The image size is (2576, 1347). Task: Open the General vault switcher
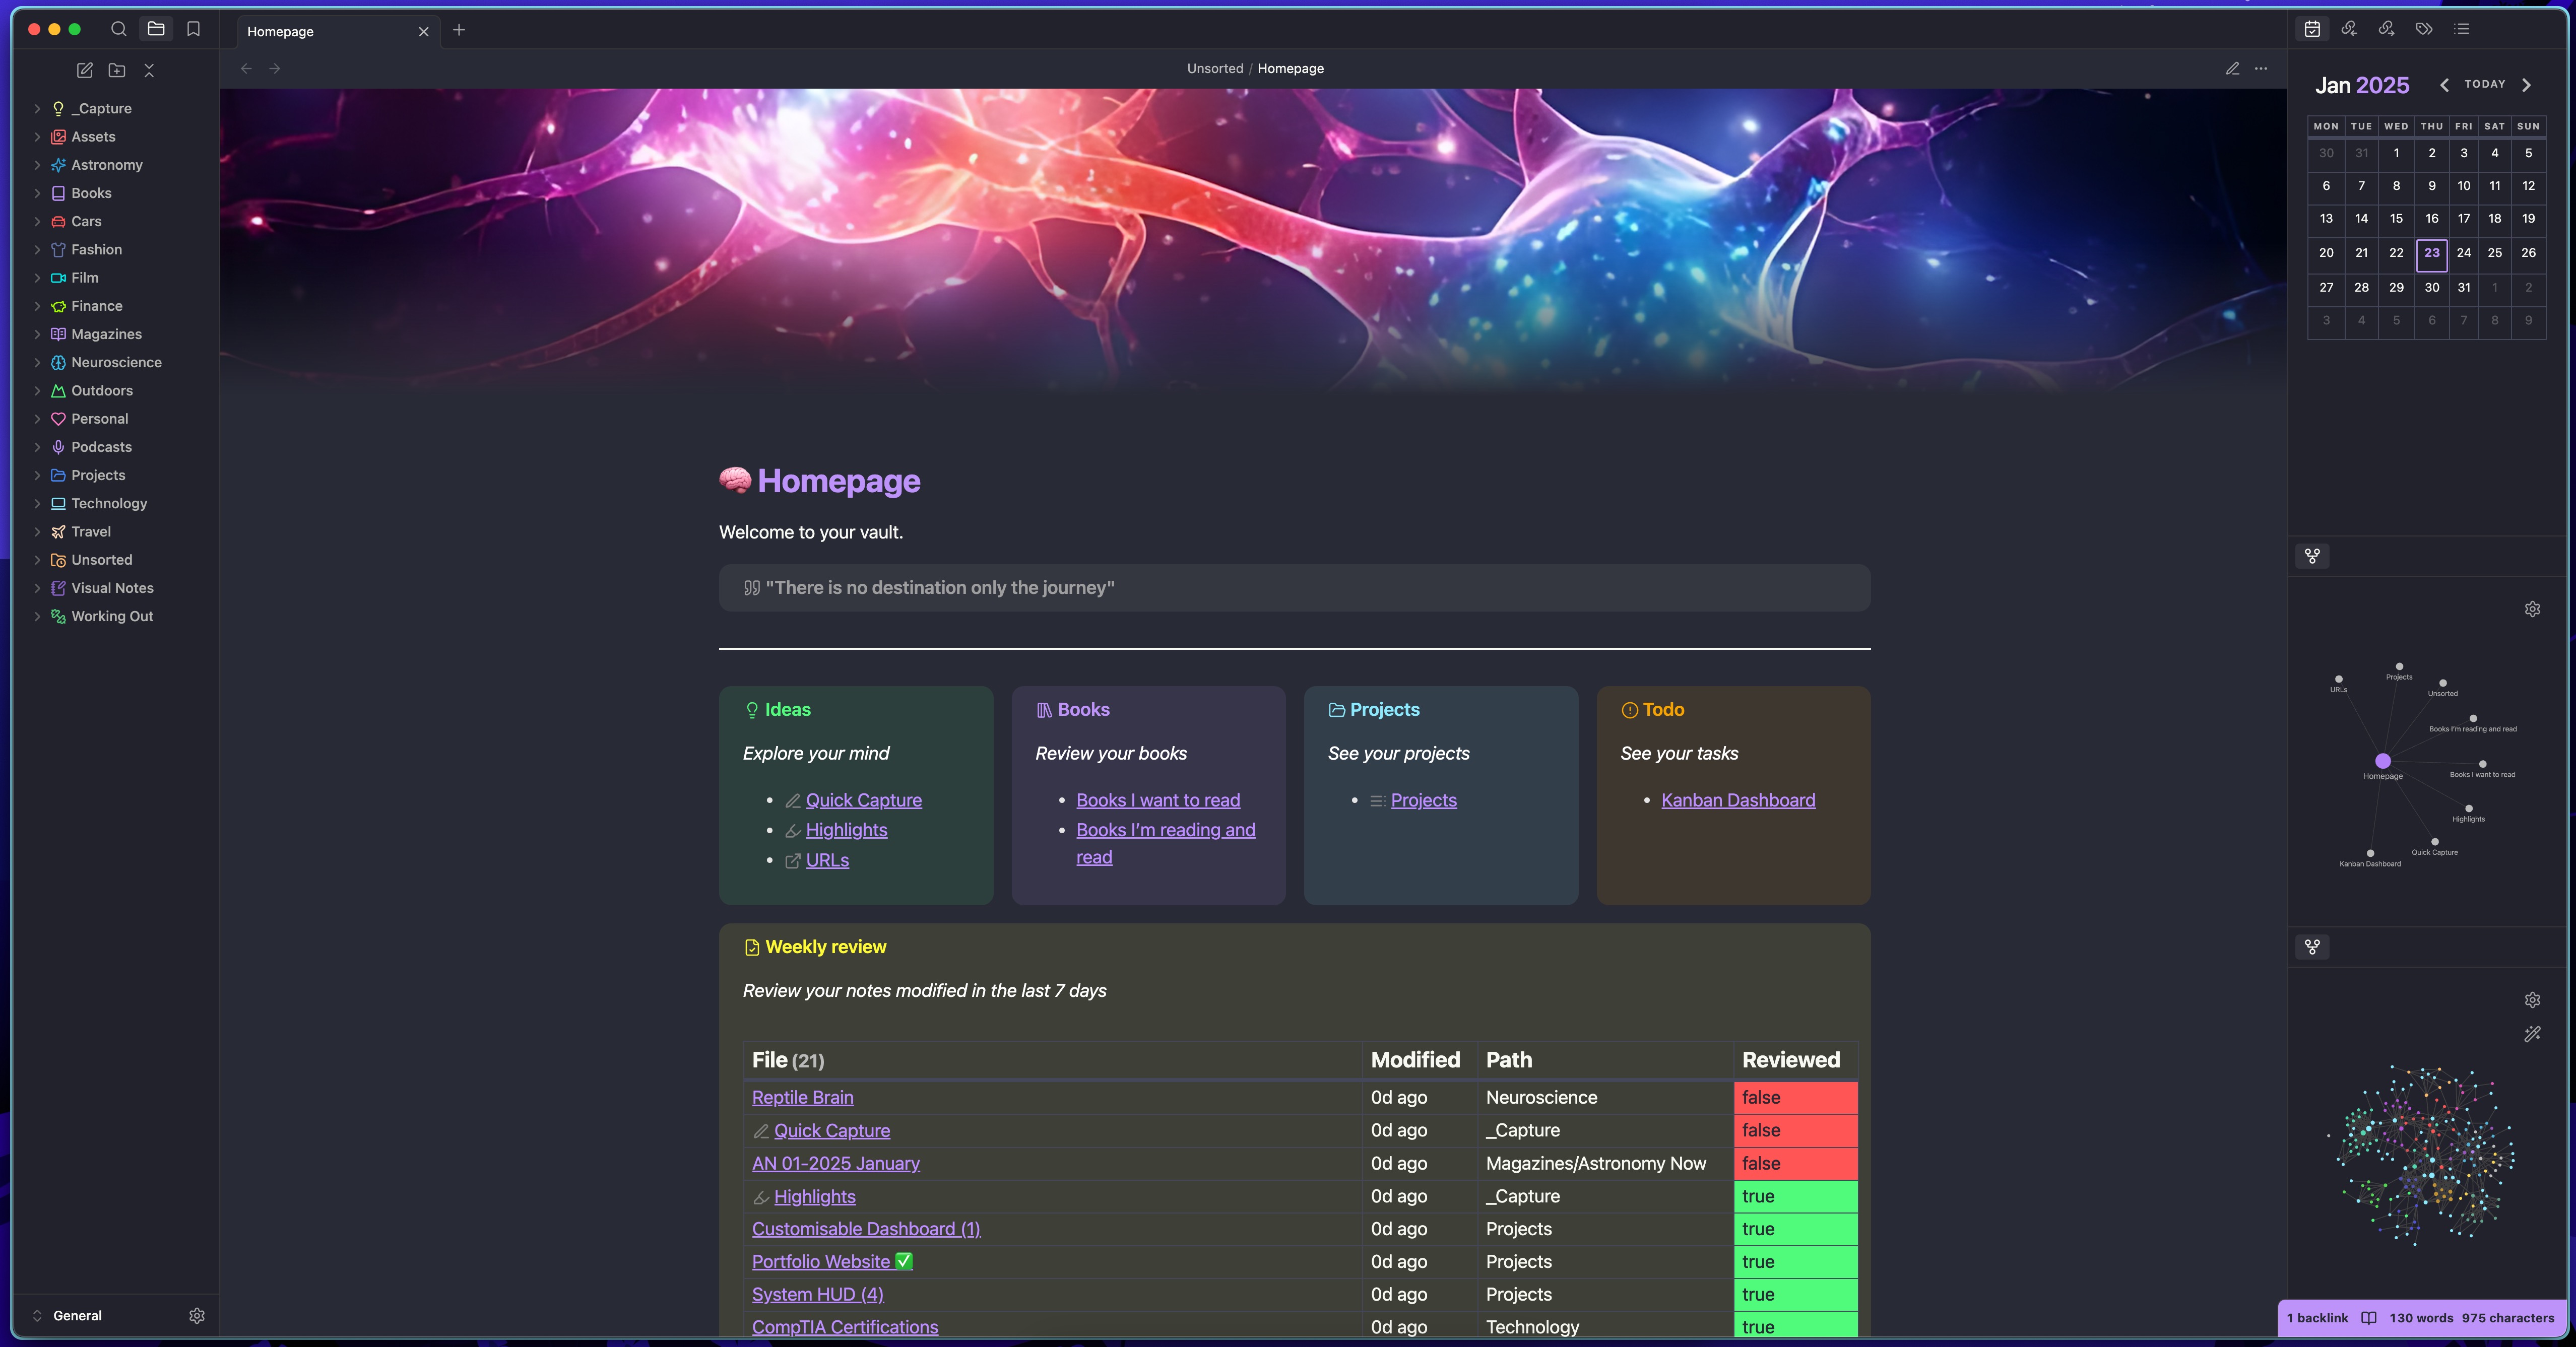[77, 1315]
